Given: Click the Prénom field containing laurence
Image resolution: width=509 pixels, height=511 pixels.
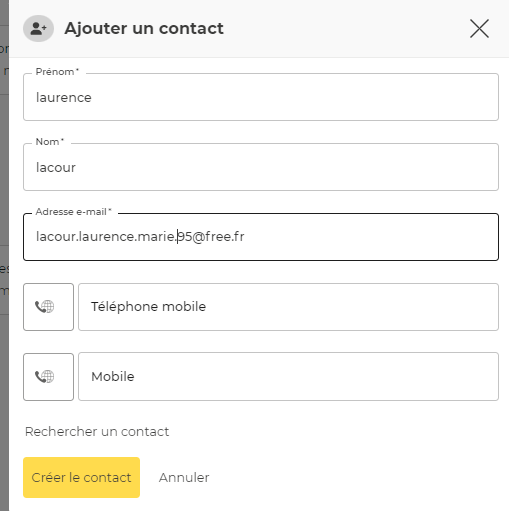Looking at the screenshot, I should click(x=261, y=97).
